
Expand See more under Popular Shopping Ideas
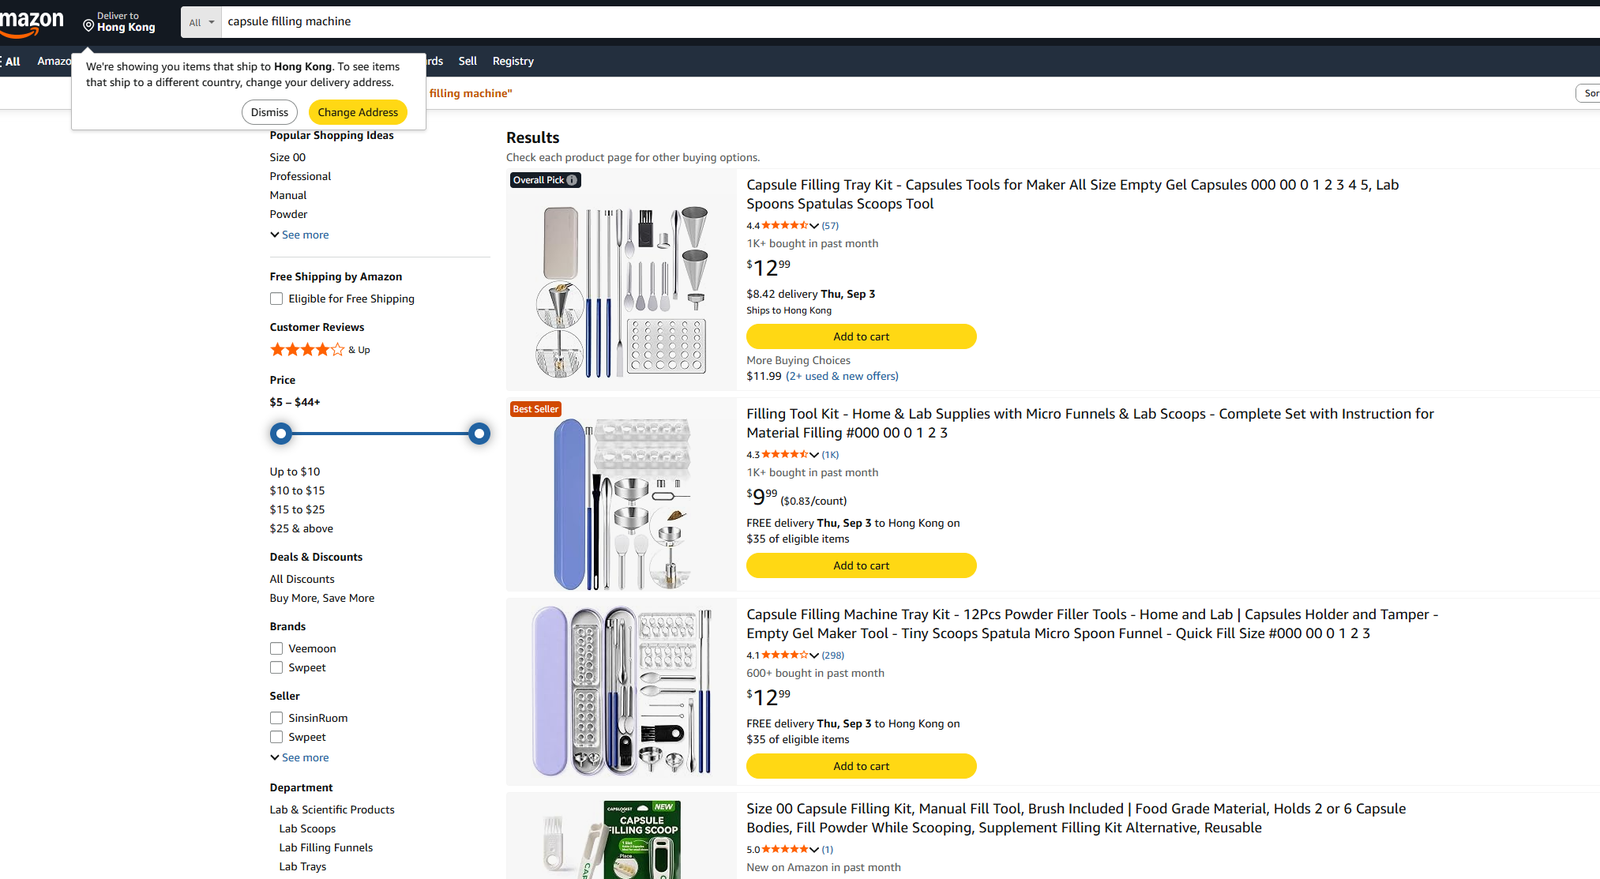[299, 235]
